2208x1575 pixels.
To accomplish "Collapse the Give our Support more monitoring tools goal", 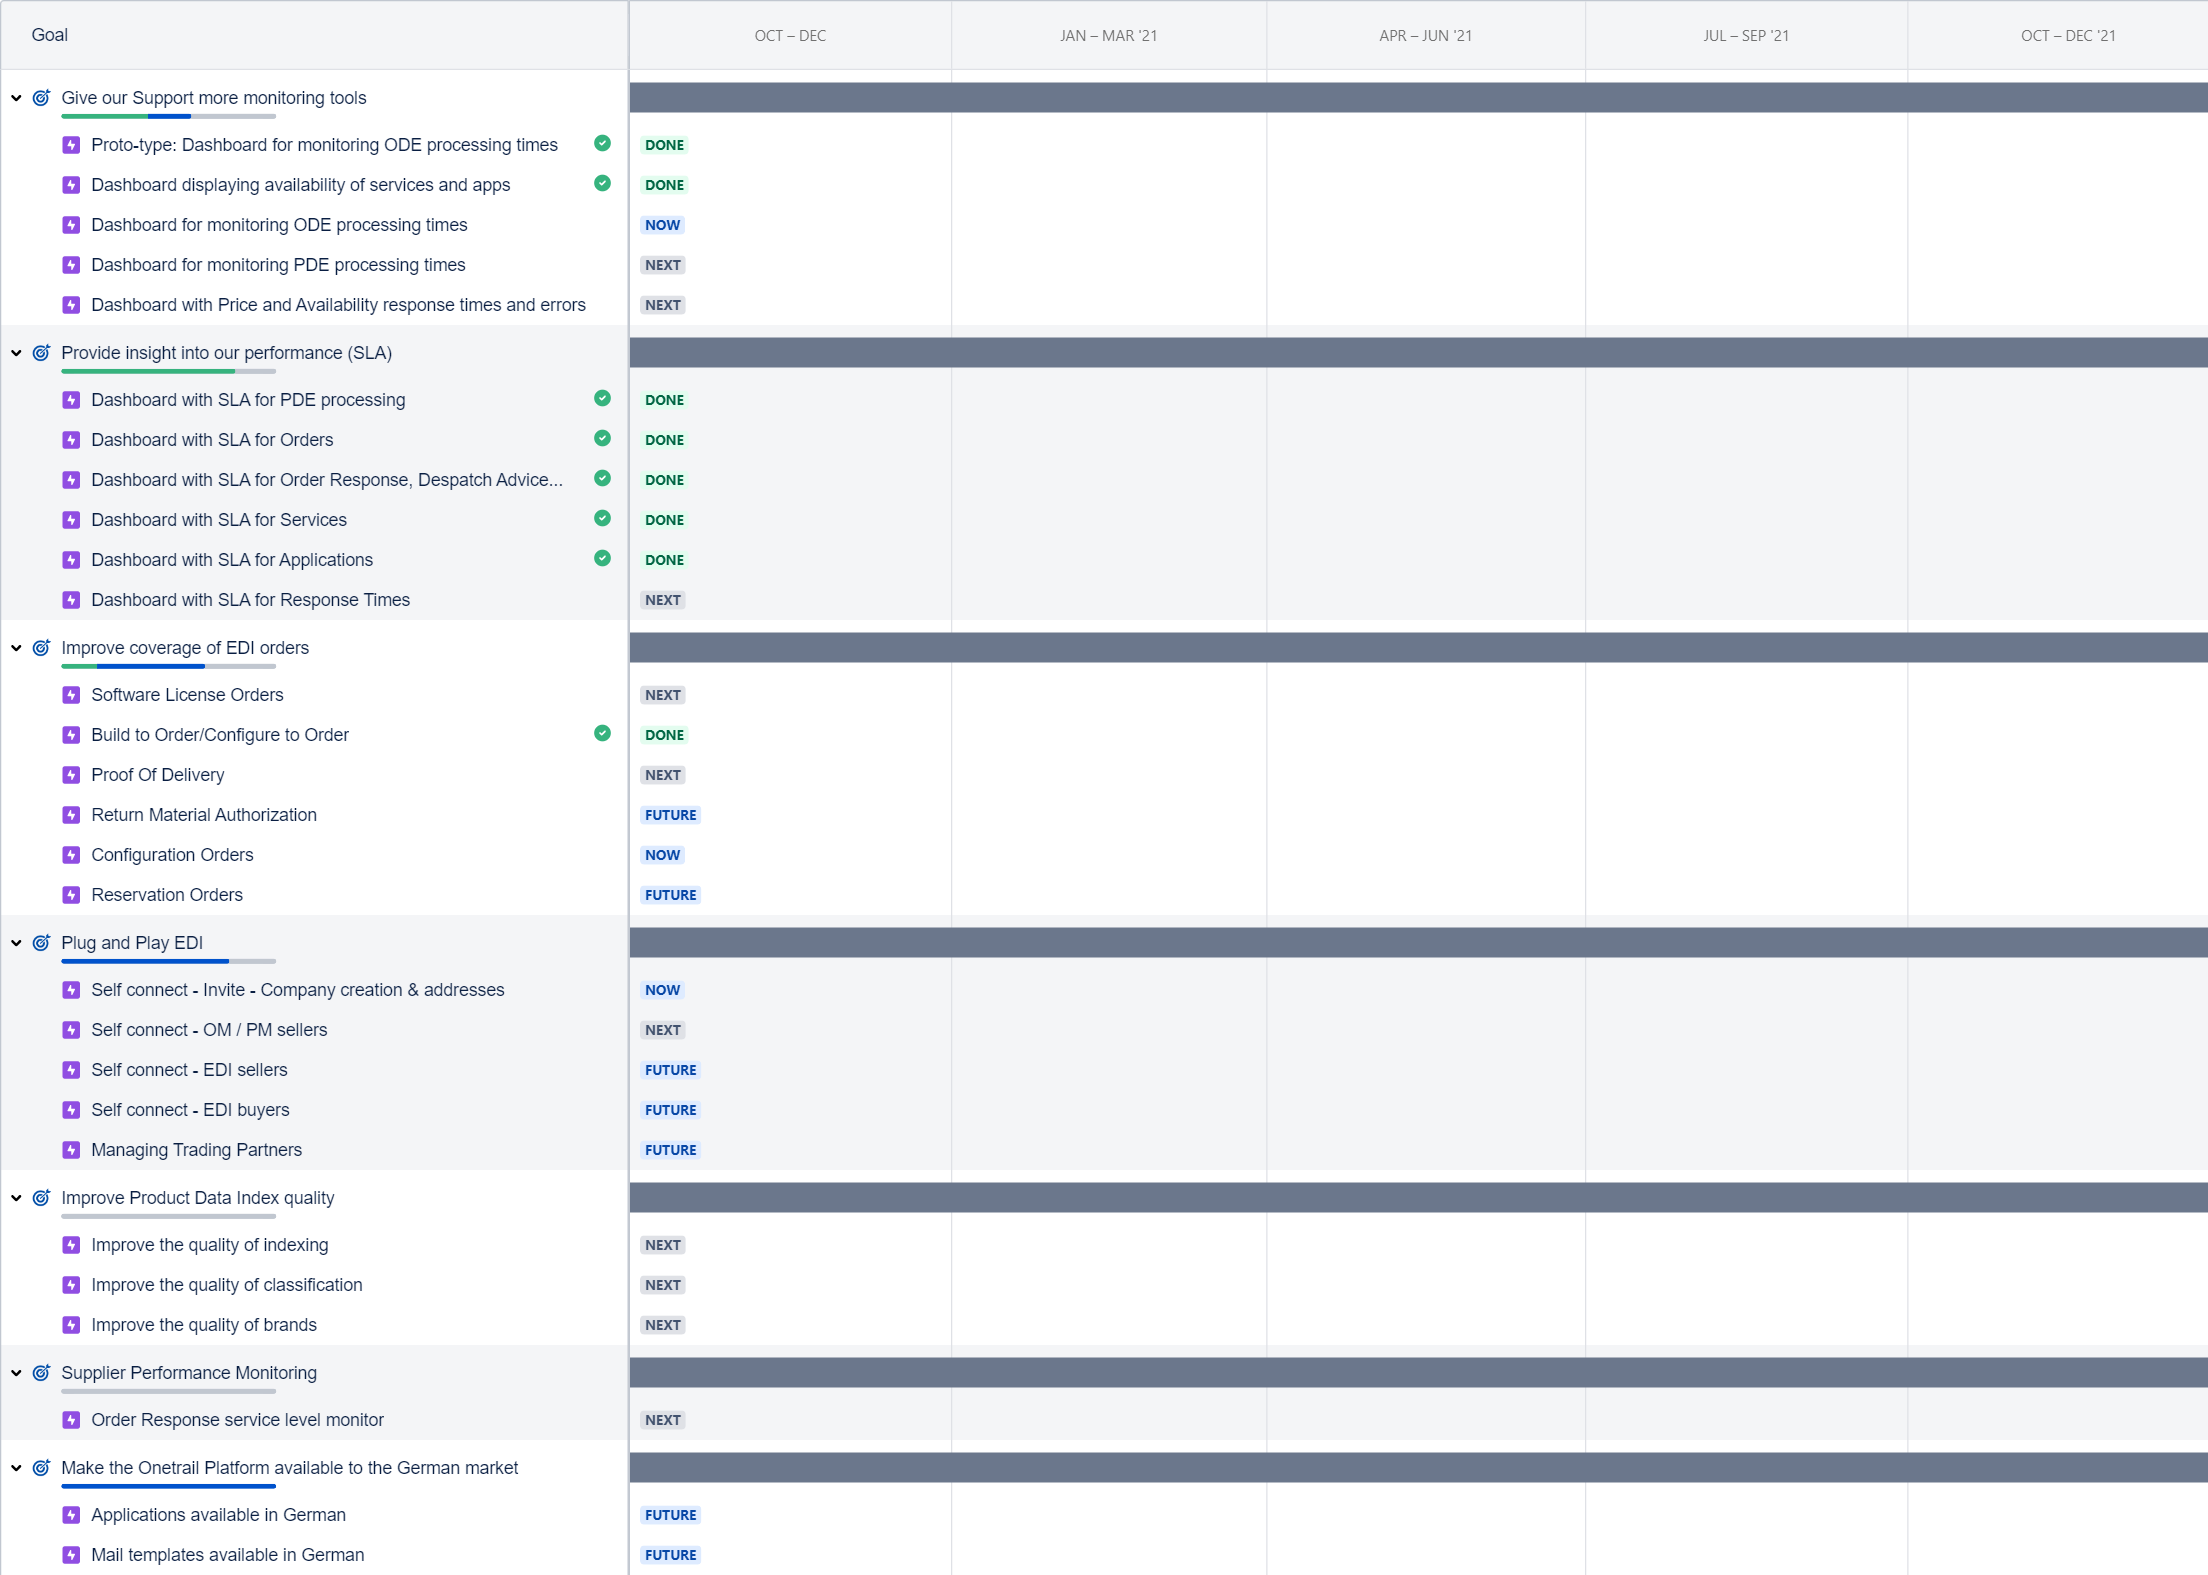I will pos(16,98).
